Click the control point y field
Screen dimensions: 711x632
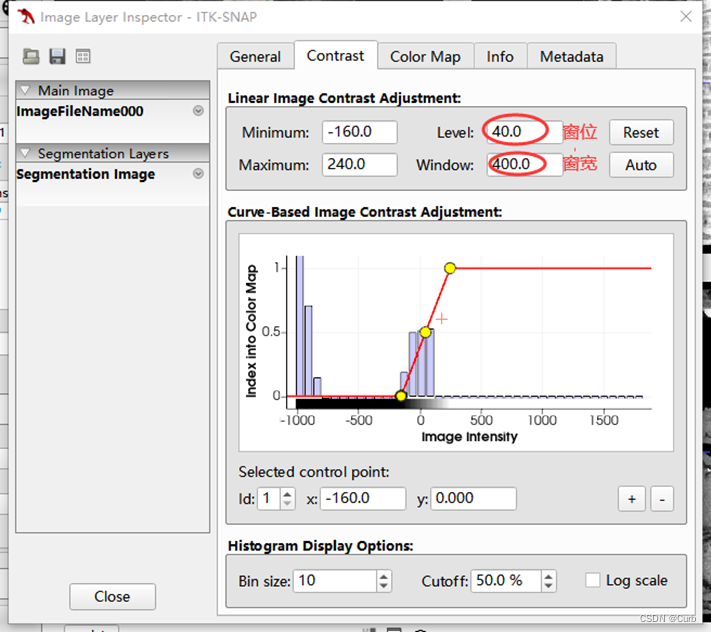point(473,499)
